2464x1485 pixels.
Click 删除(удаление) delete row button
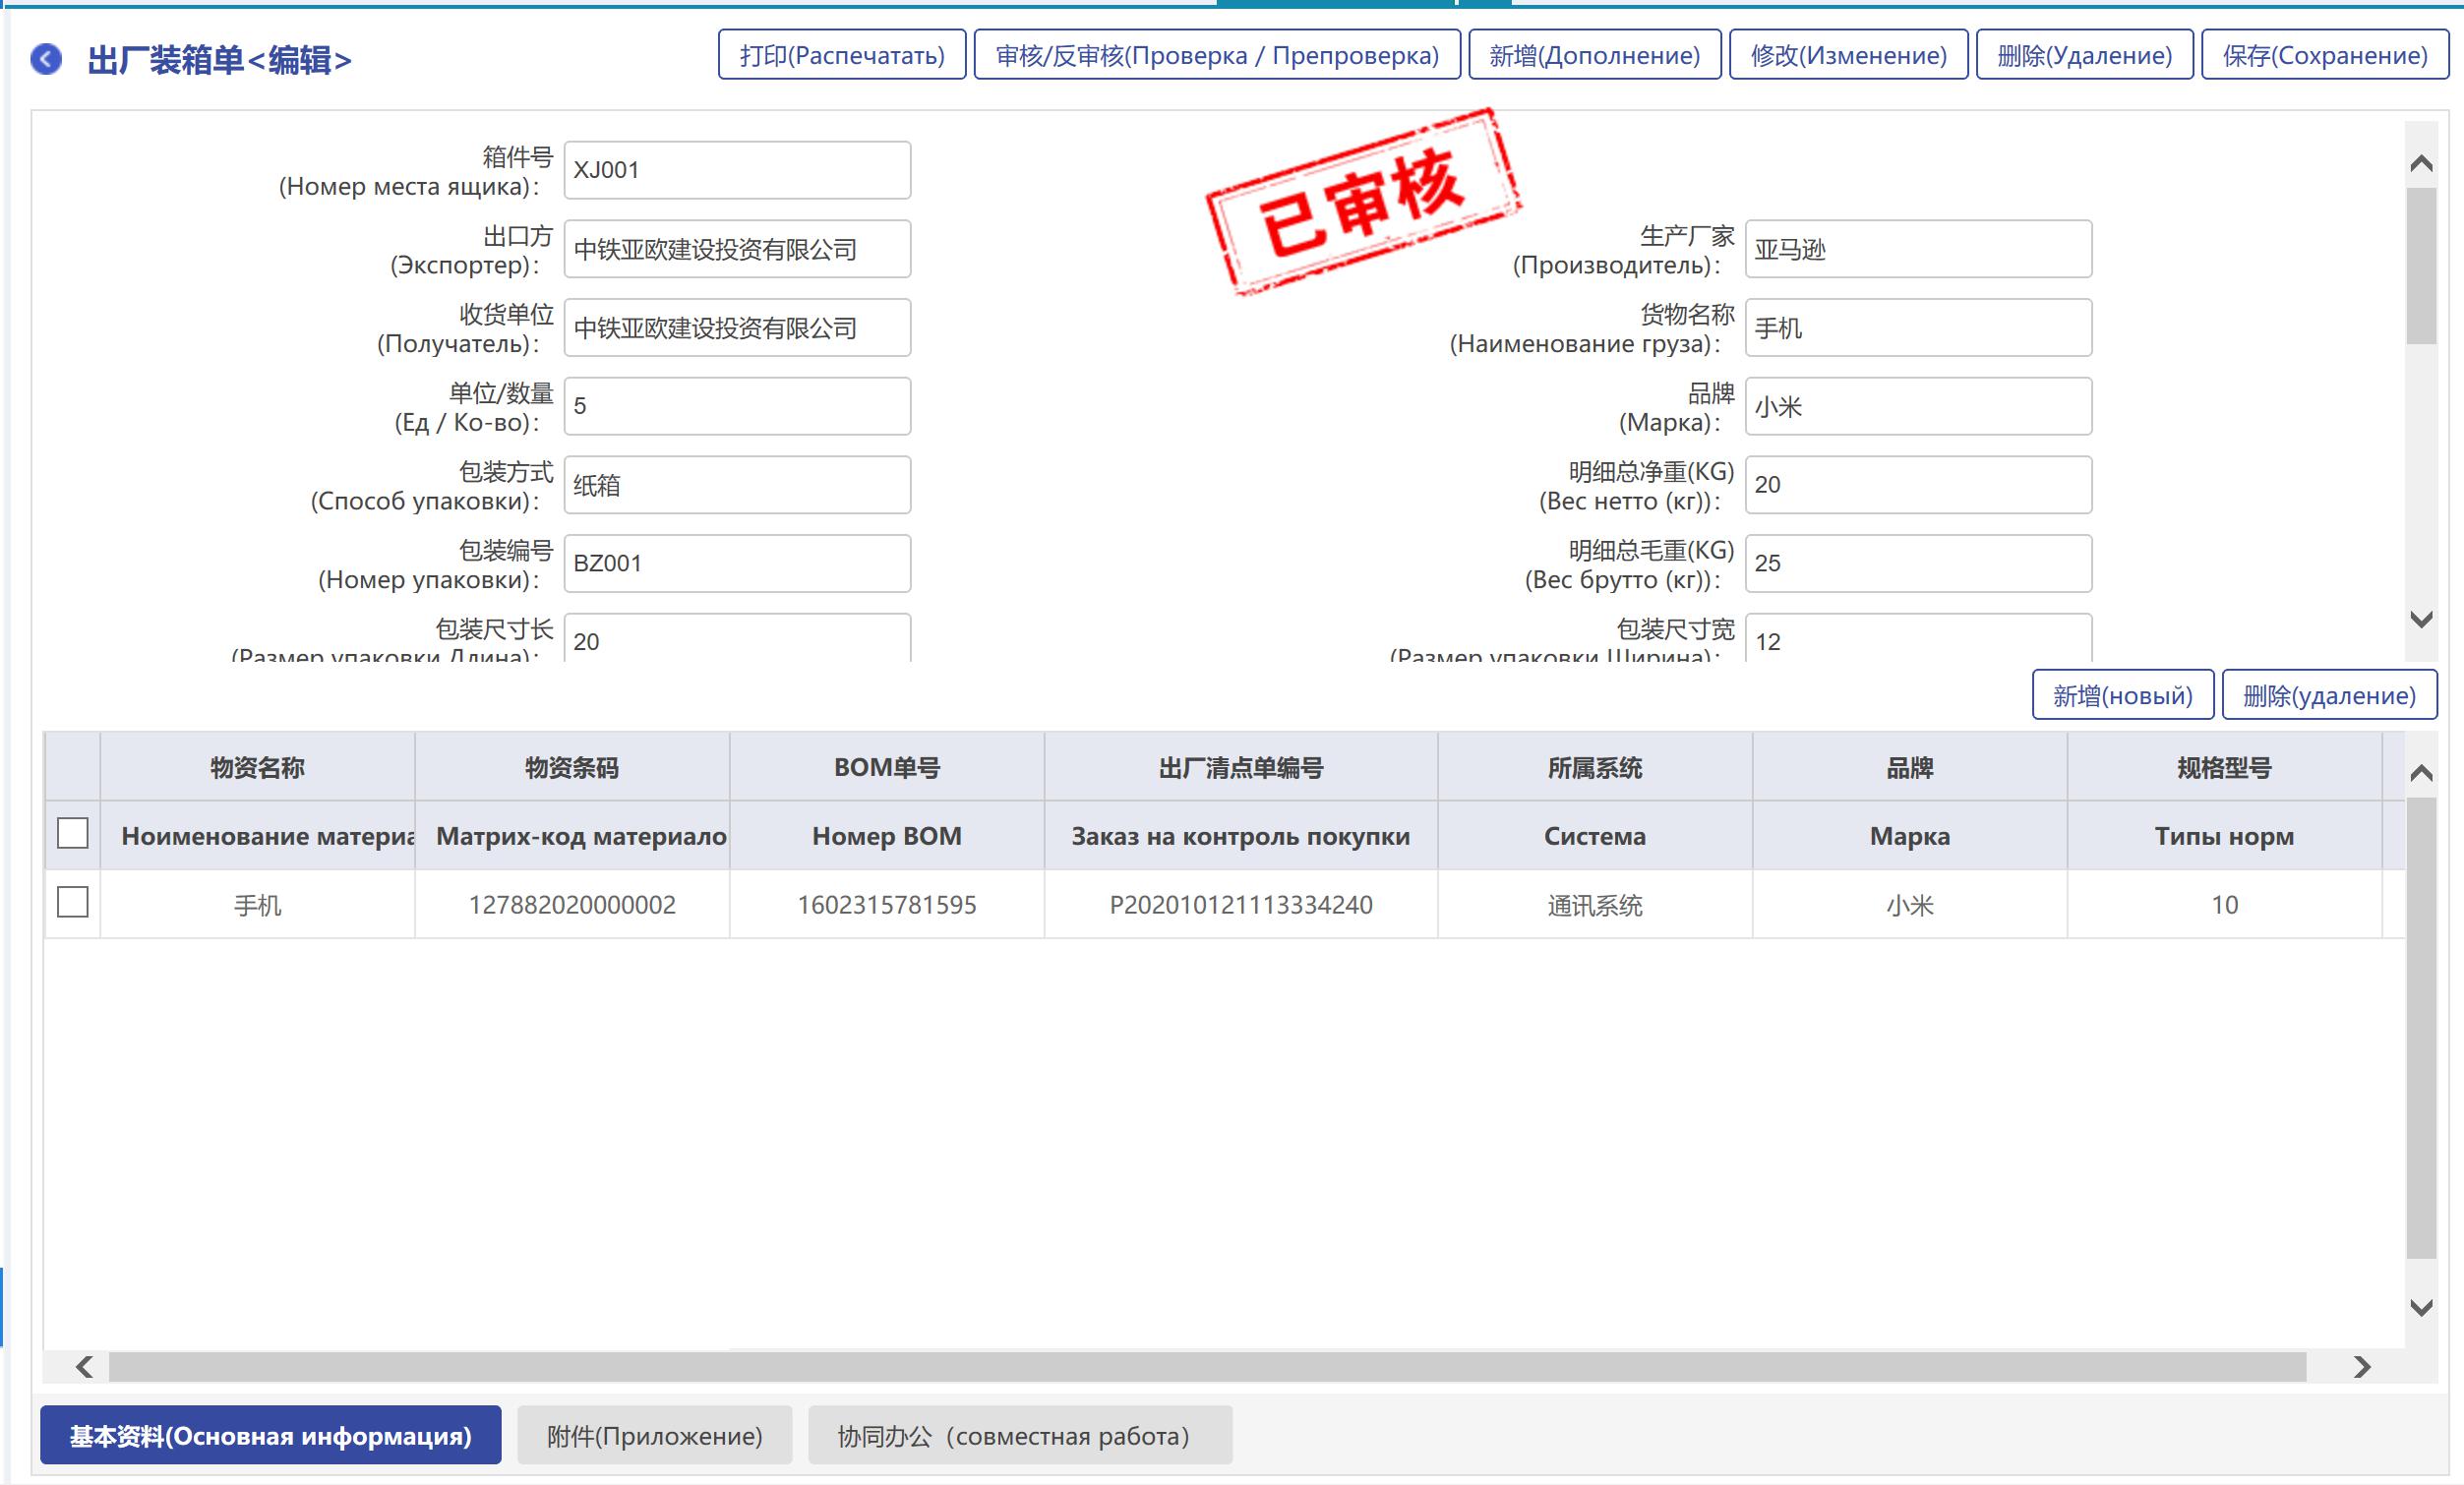(x=2328, y=695)
